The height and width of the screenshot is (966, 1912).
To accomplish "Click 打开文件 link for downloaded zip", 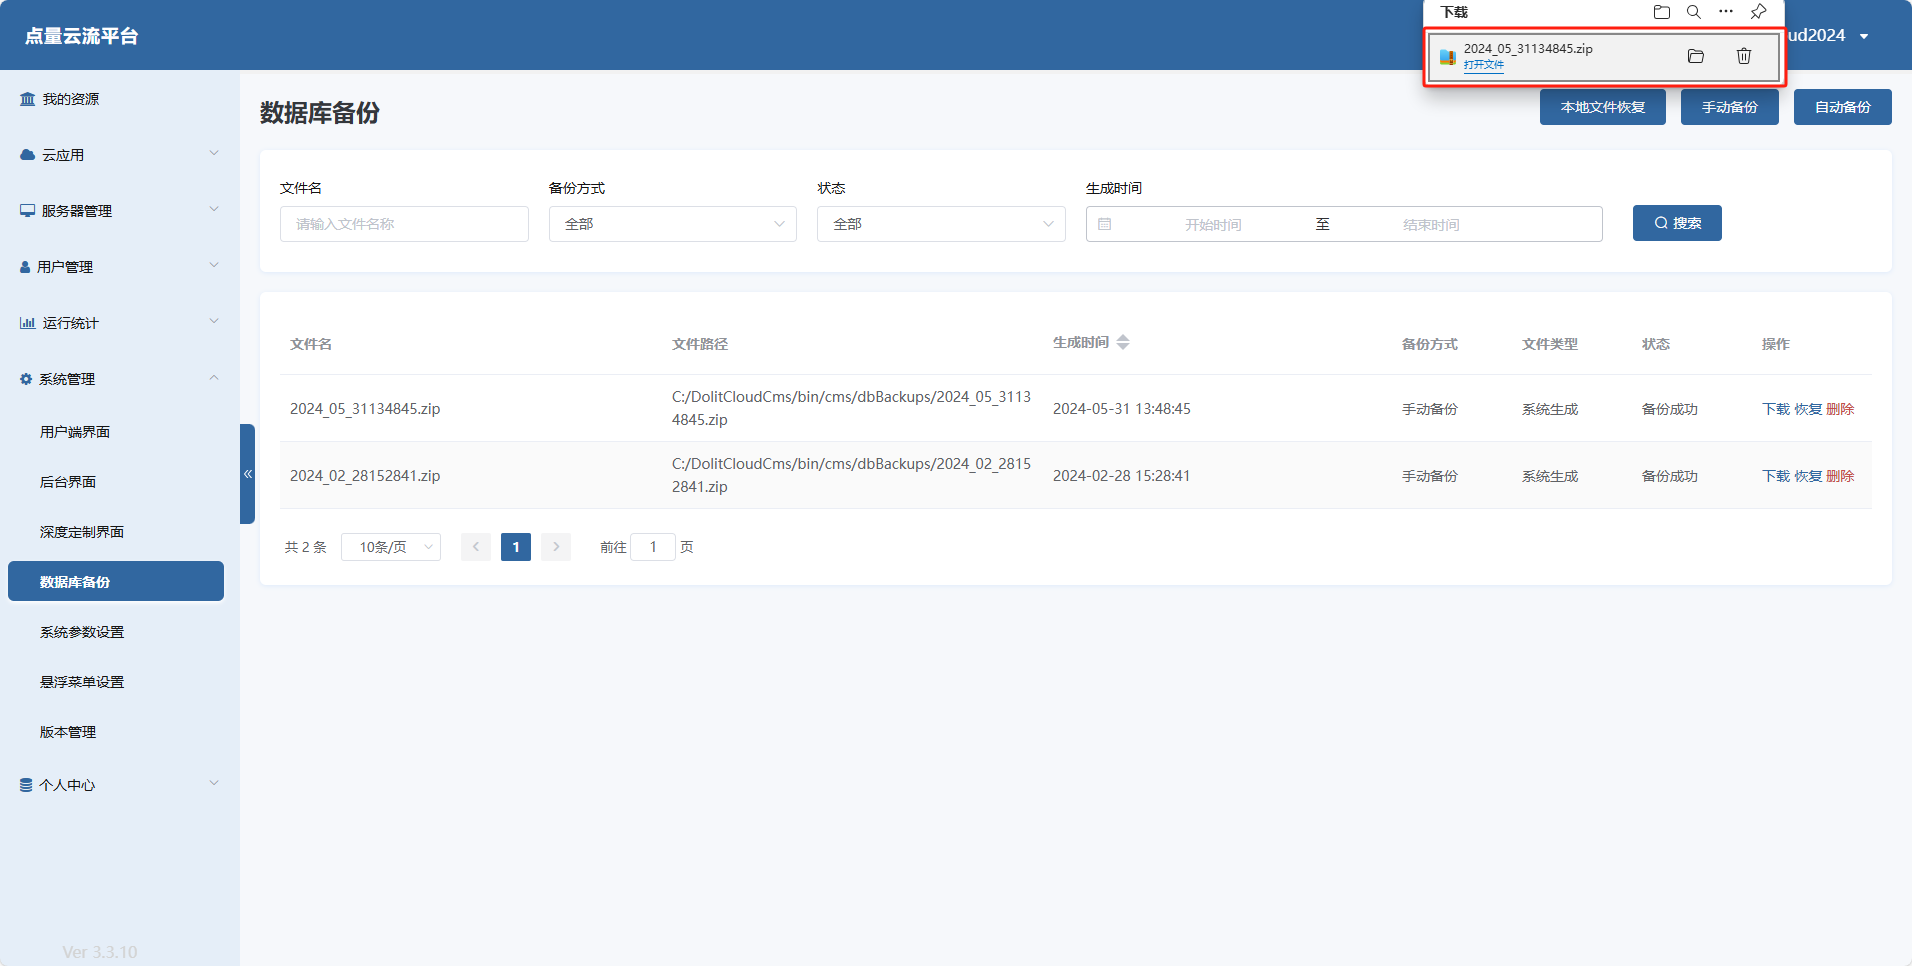I will [1483, 65].
